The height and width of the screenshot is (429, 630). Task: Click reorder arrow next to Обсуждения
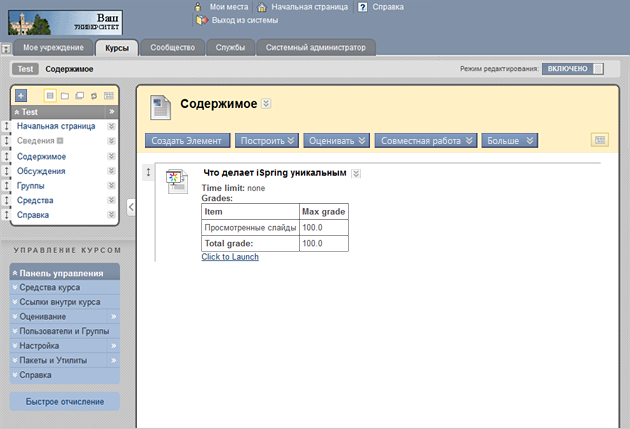coord(6,171)
